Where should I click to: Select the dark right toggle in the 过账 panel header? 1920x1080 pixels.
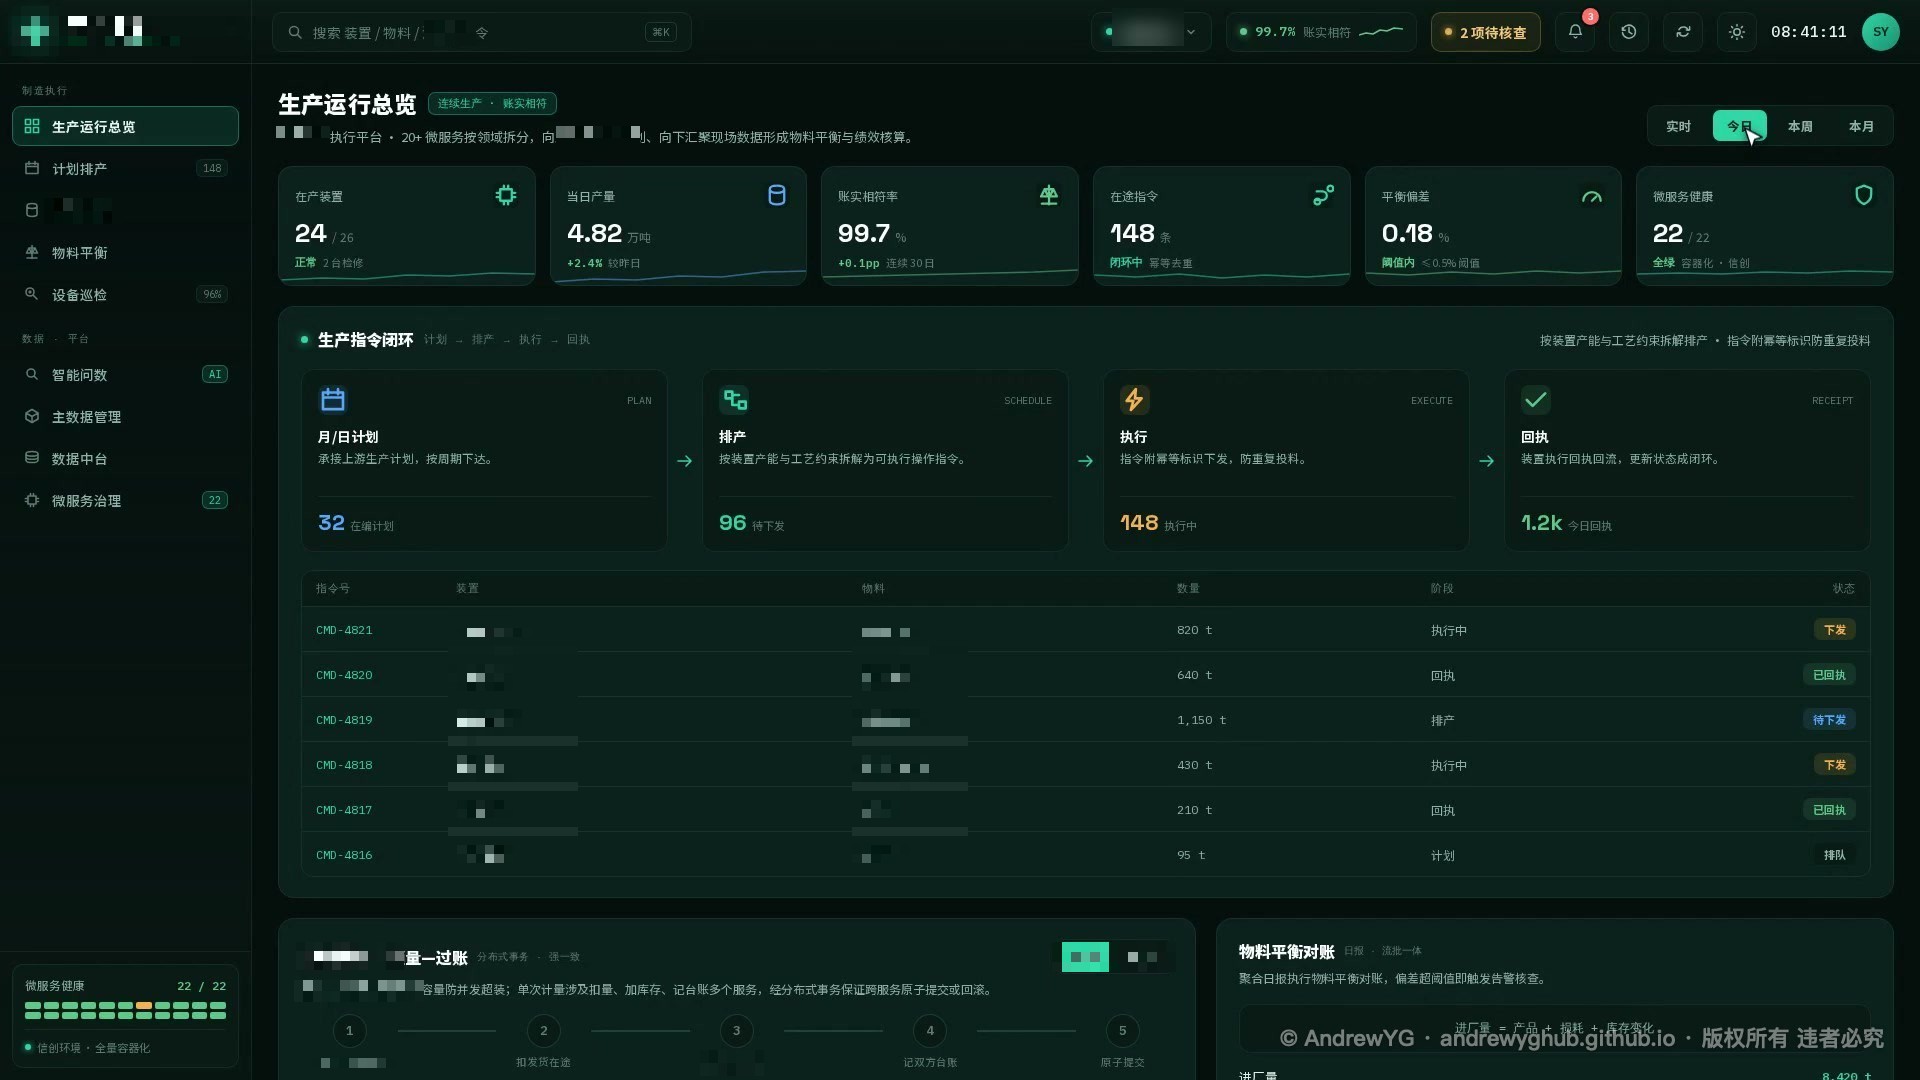click(x=1142, y=957)
